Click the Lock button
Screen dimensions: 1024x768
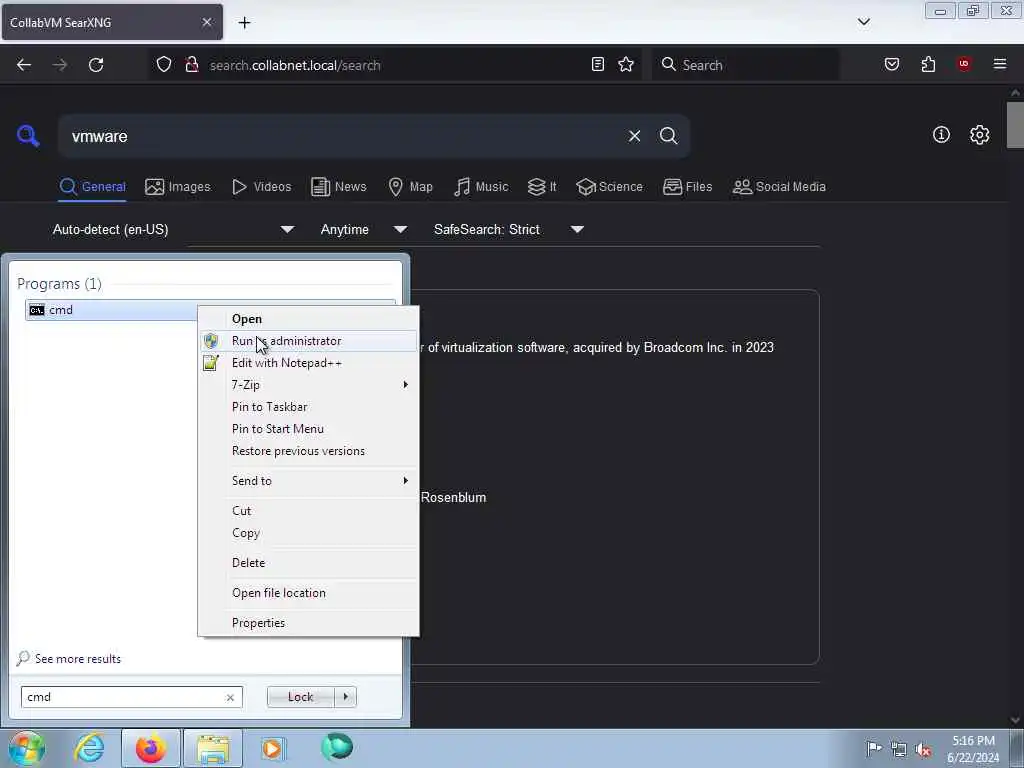tap(300, 697)
